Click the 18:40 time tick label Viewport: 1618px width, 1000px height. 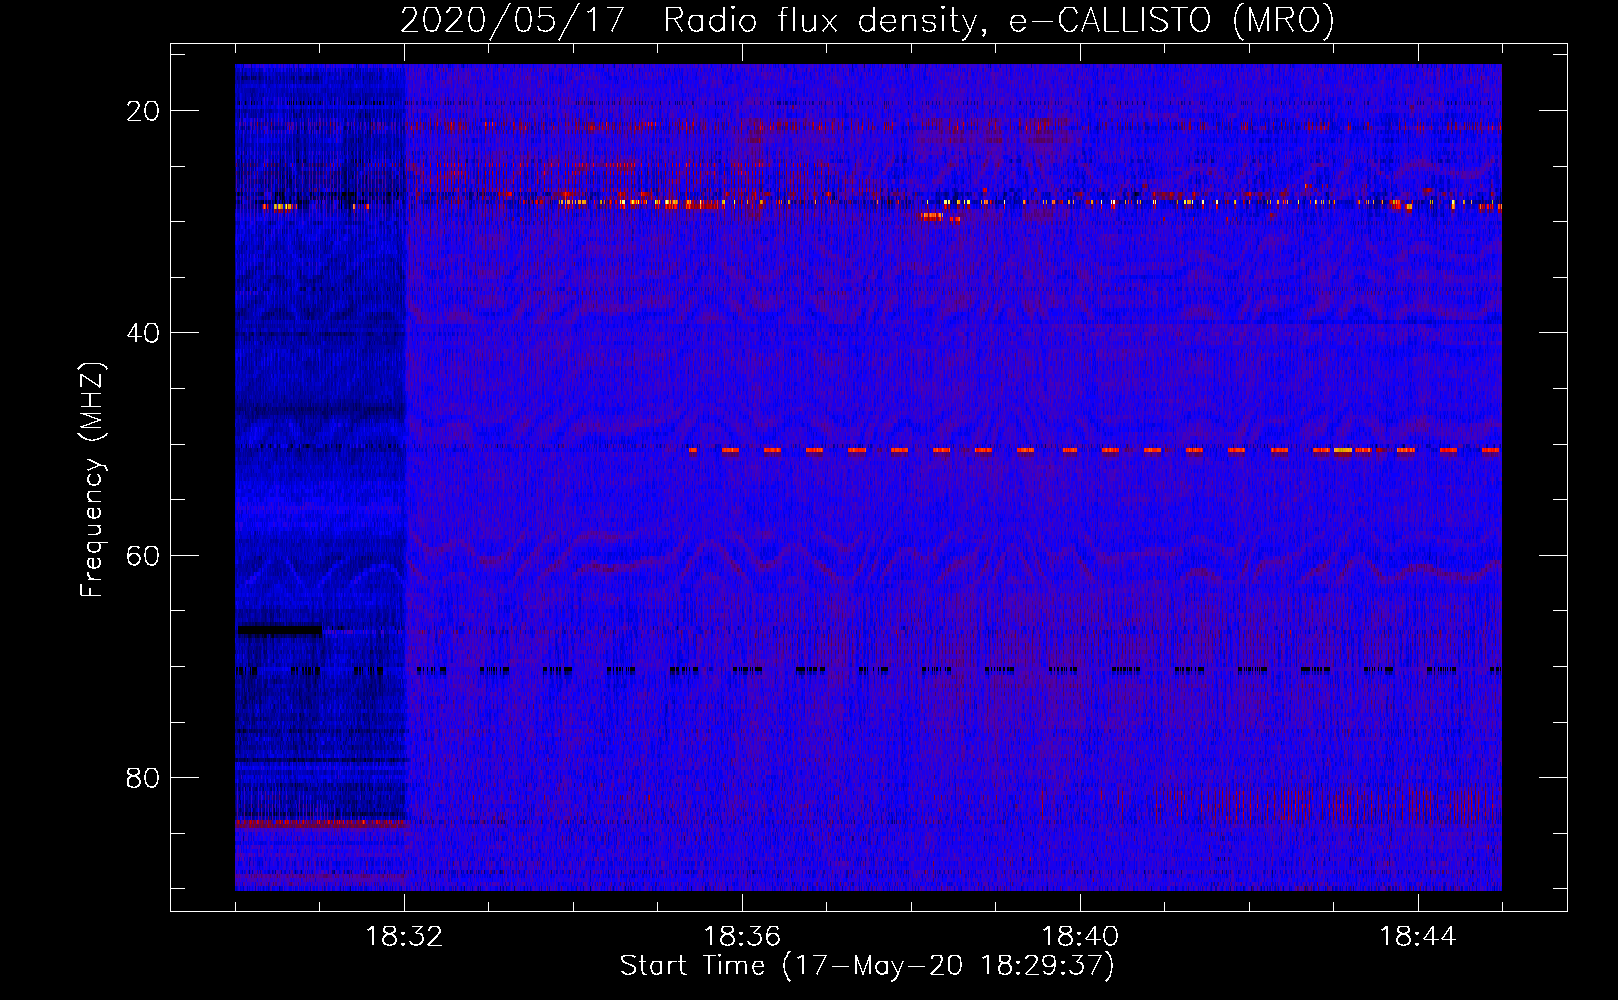1080,937
